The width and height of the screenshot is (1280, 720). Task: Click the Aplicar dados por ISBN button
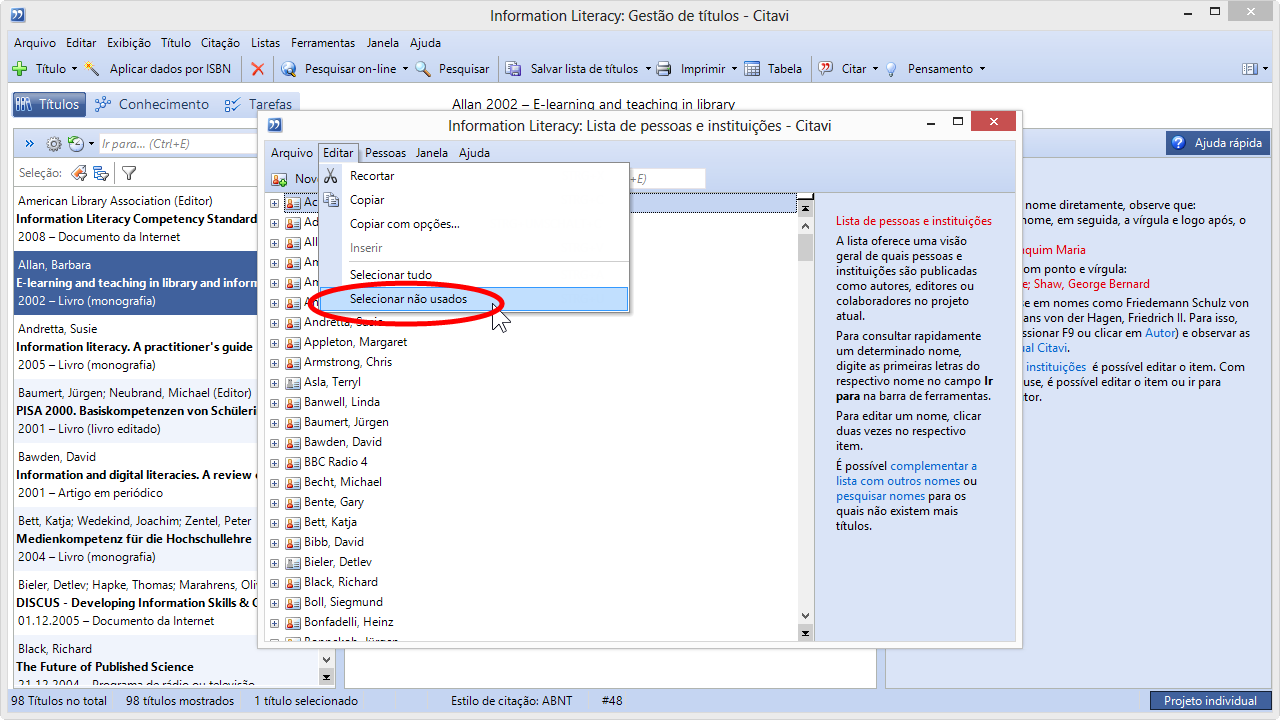(x=160, y=69)
